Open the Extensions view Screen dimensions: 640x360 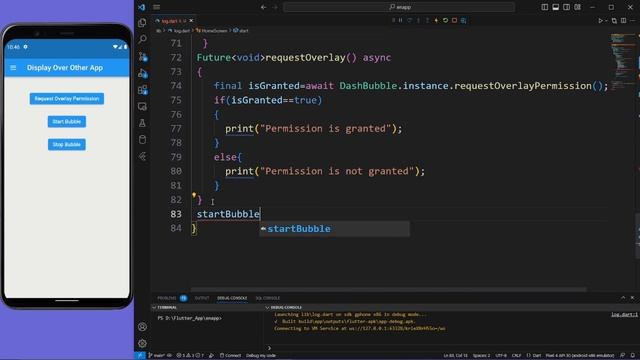tap(142, 90)
